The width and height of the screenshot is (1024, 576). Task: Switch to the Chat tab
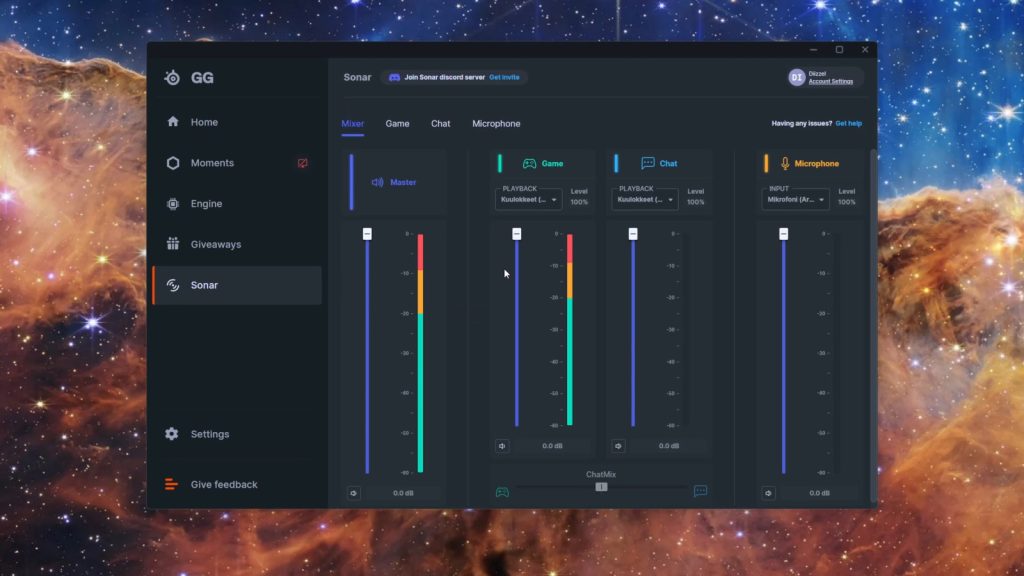coord(441,124)
